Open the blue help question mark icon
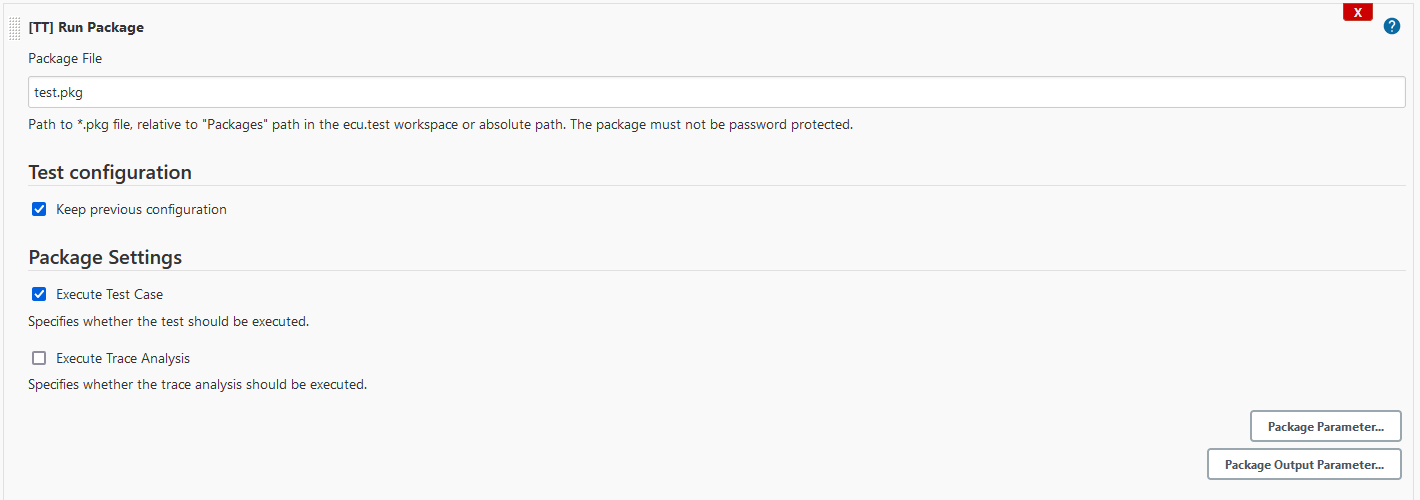The height and width of the screenshot is (500, 1420). (1392, 27)
